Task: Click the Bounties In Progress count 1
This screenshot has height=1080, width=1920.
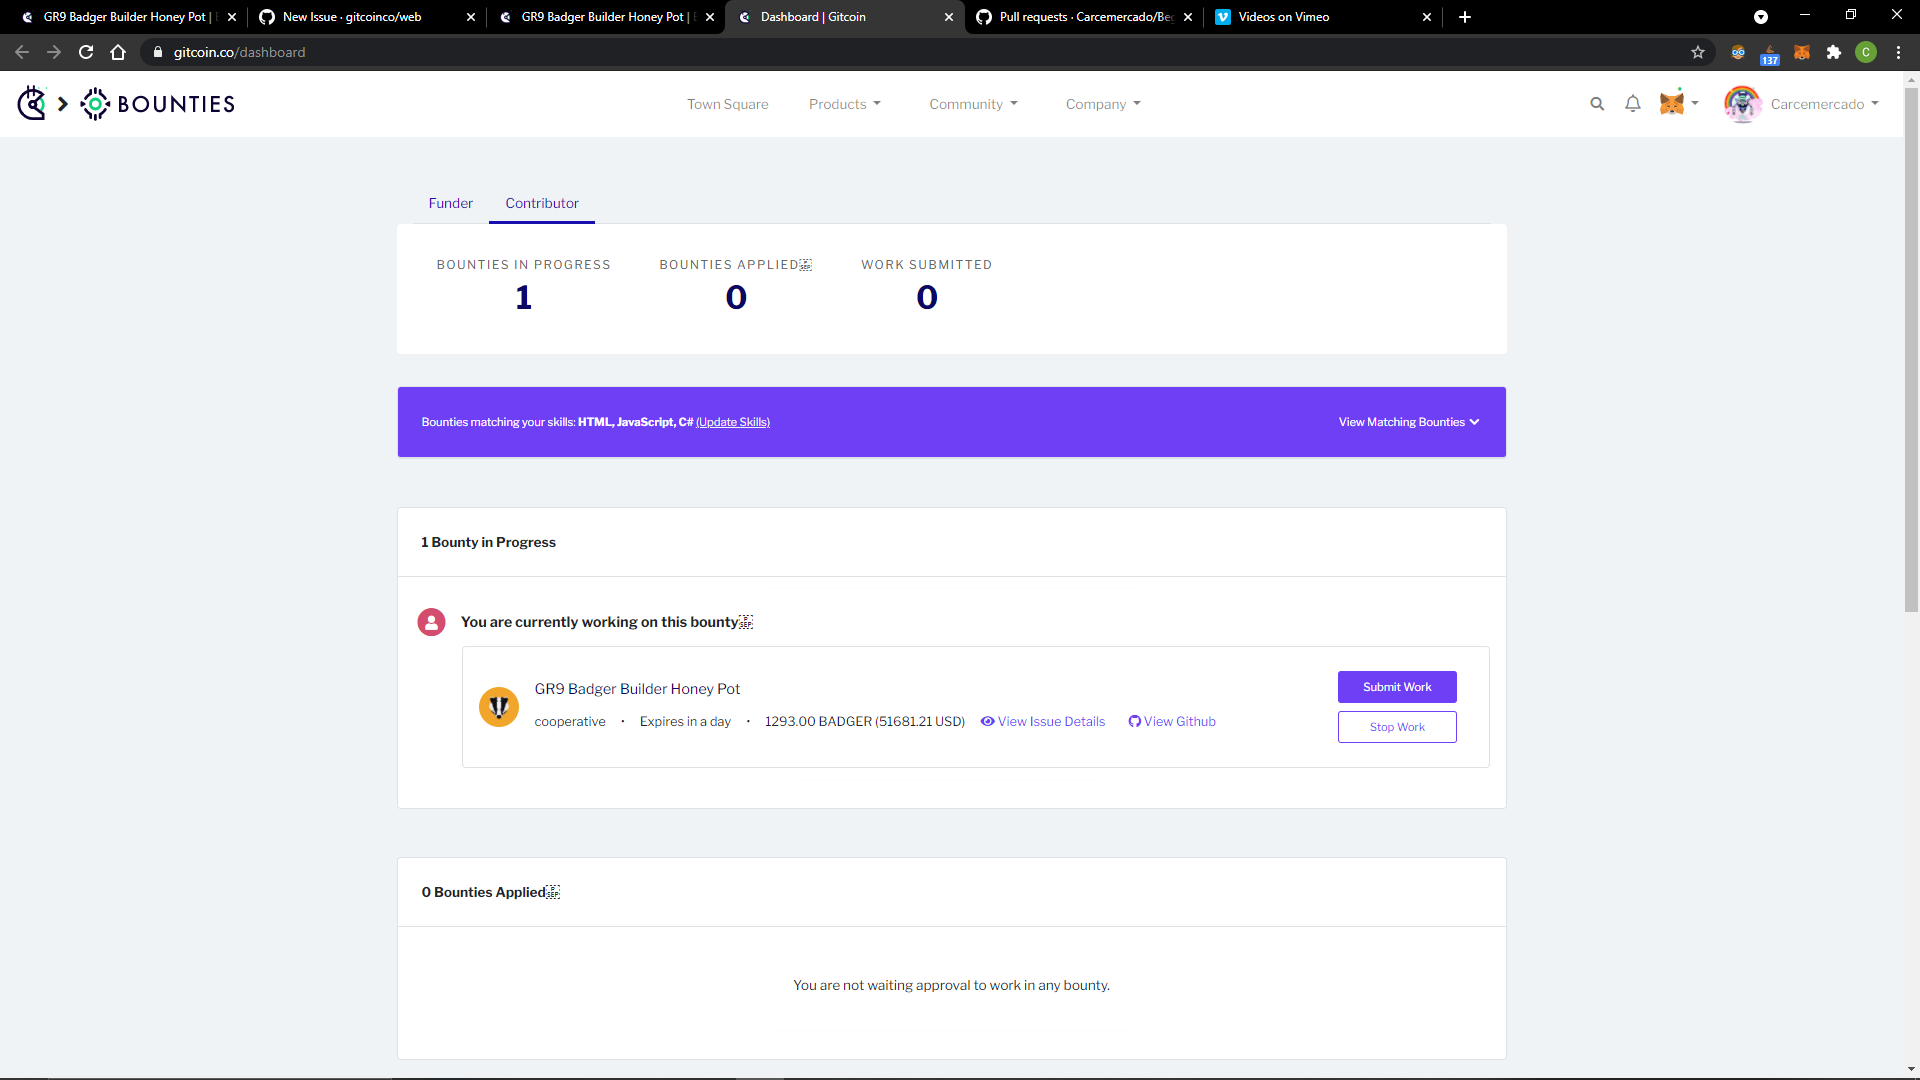Action: click(x=523, y=297)
